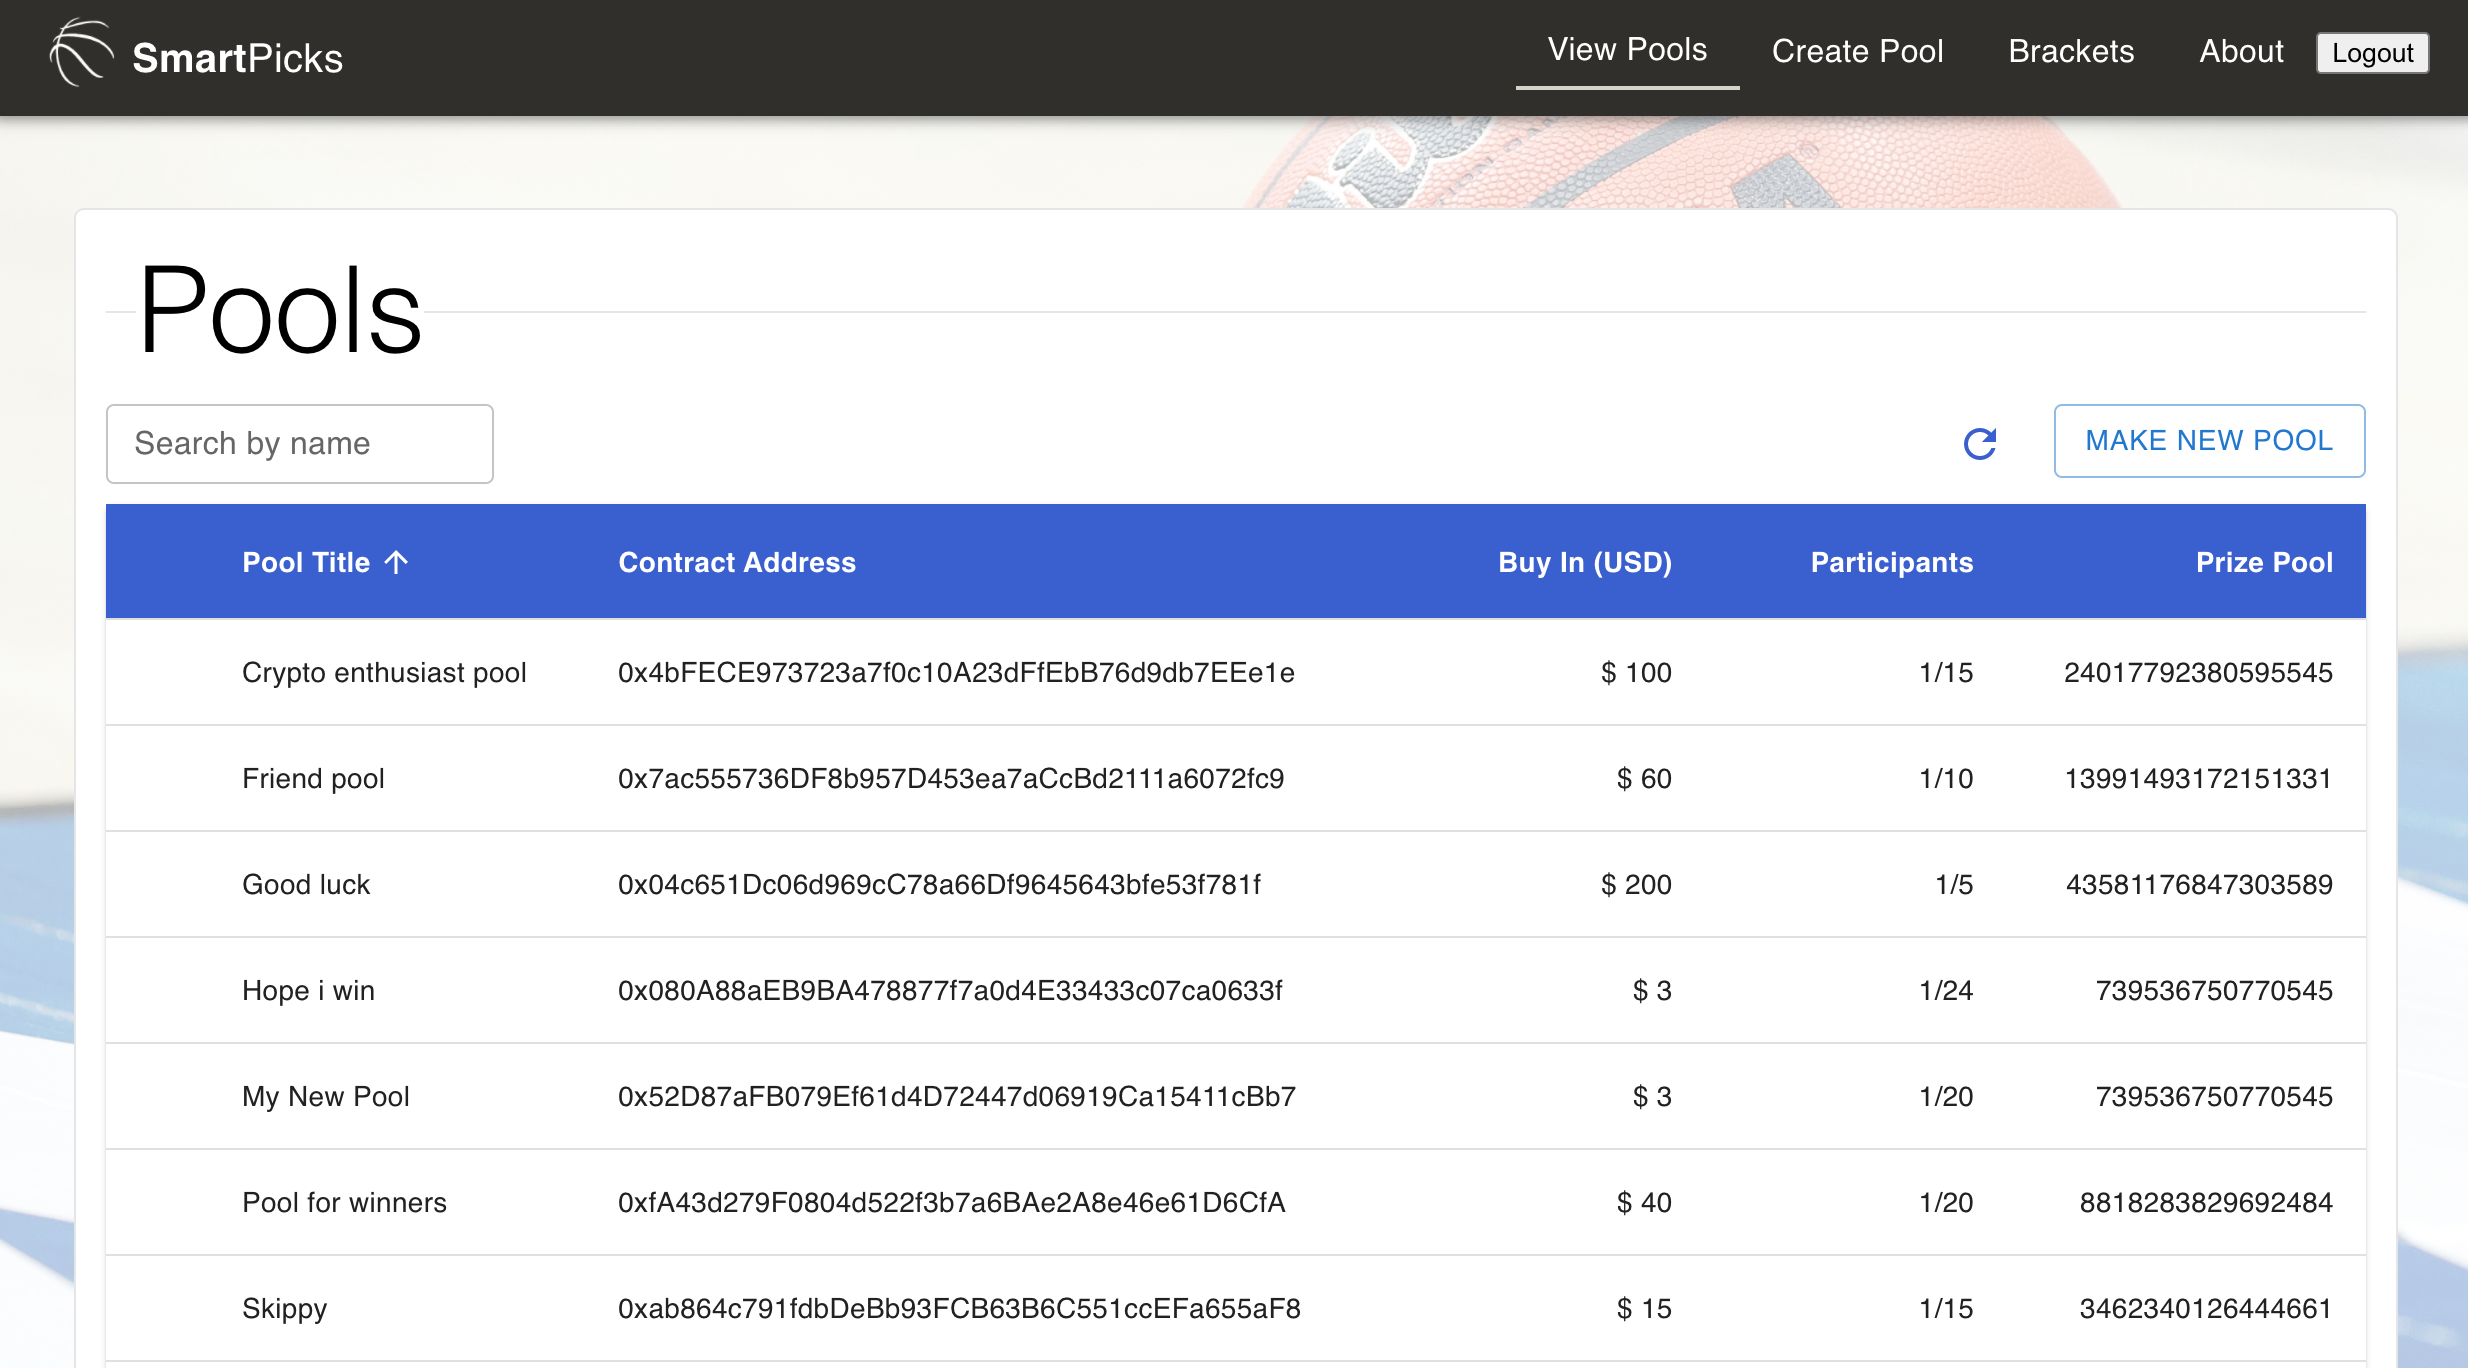Refresh the pools list
This screenshot has width=2468, height=1368.
click(1981, 443)
